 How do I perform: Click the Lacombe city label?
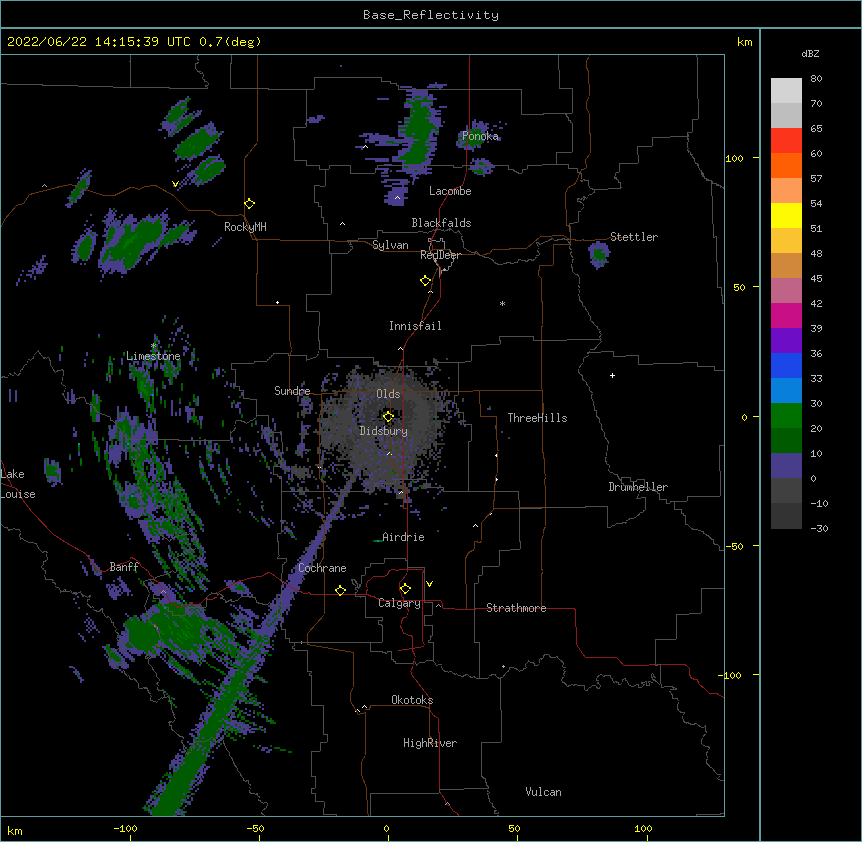click(x=450, y=191)
